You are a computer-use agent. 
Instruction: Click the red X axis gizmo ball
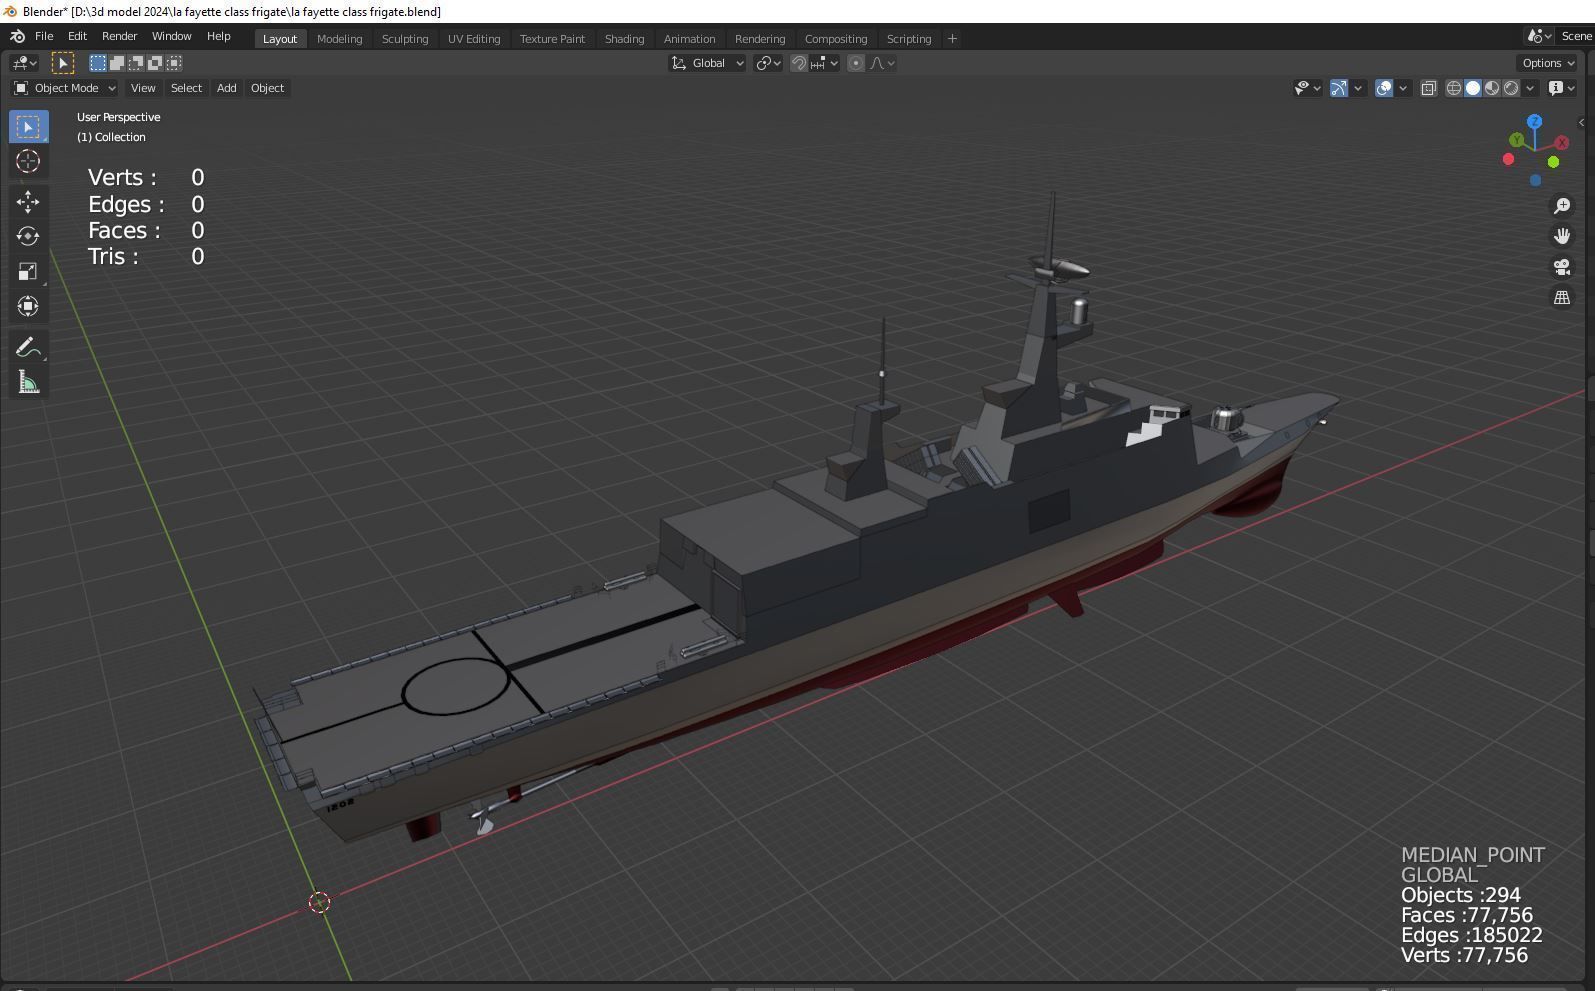(x=1562, y=143)
